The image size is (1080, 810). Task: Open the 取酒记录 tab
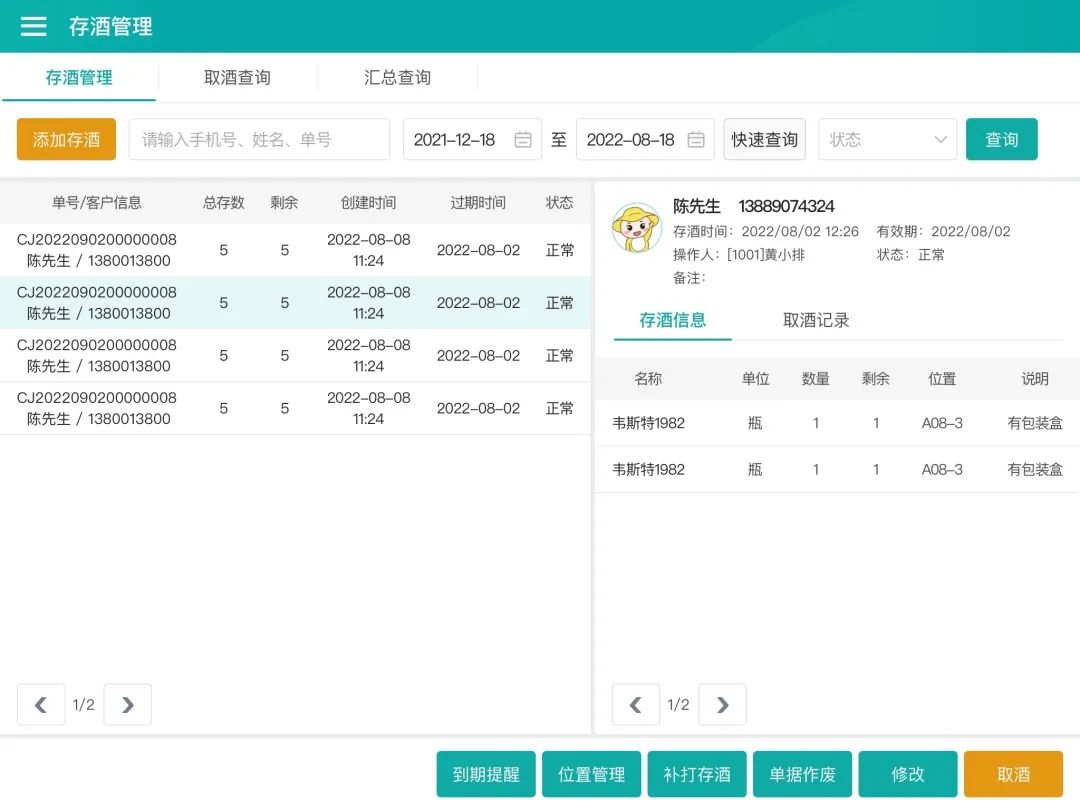[x=816, y=321]
